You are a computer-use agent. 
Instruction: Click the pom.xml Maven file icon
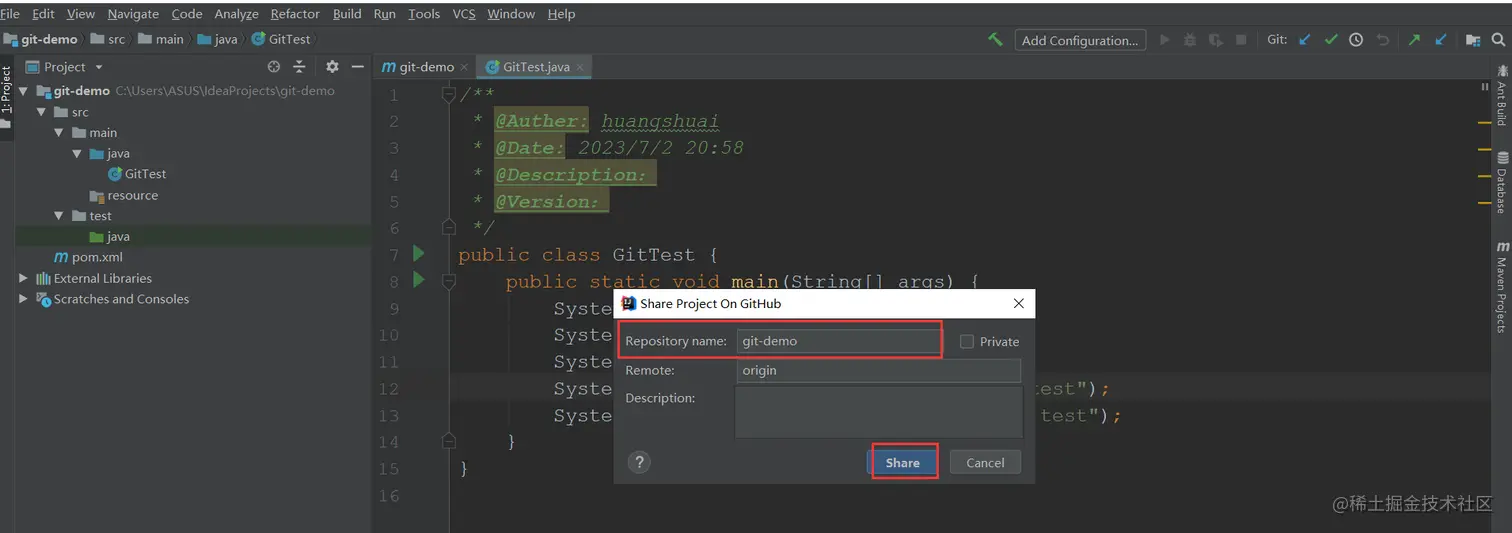pyautogui.click(x=62, y=257)
